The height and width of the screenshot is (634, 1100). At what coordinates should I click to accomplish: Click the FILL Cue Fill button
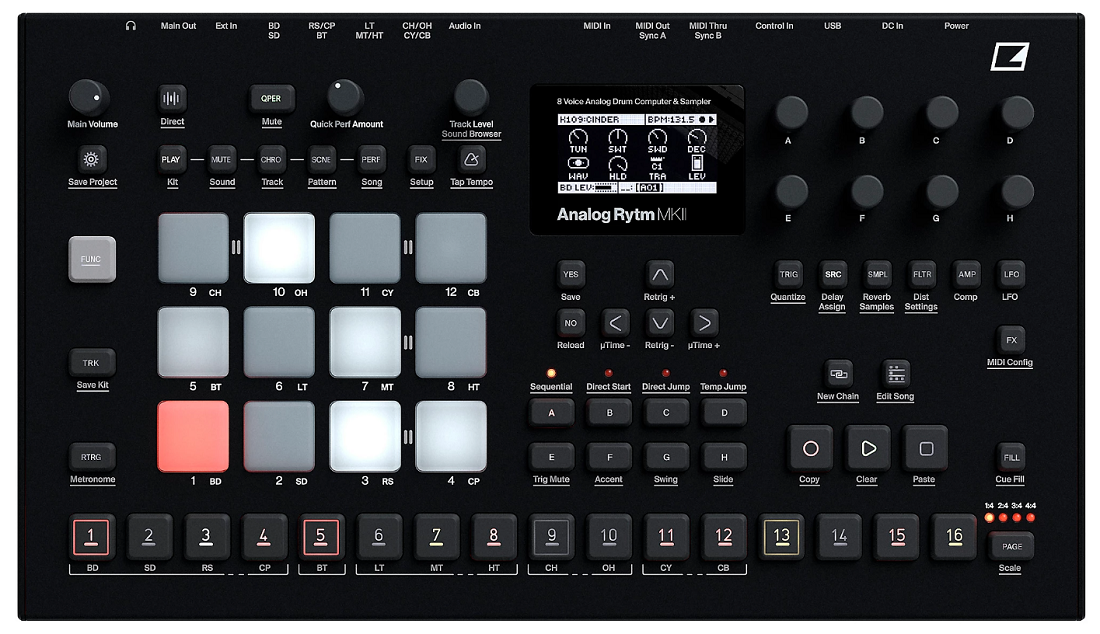1011,457
